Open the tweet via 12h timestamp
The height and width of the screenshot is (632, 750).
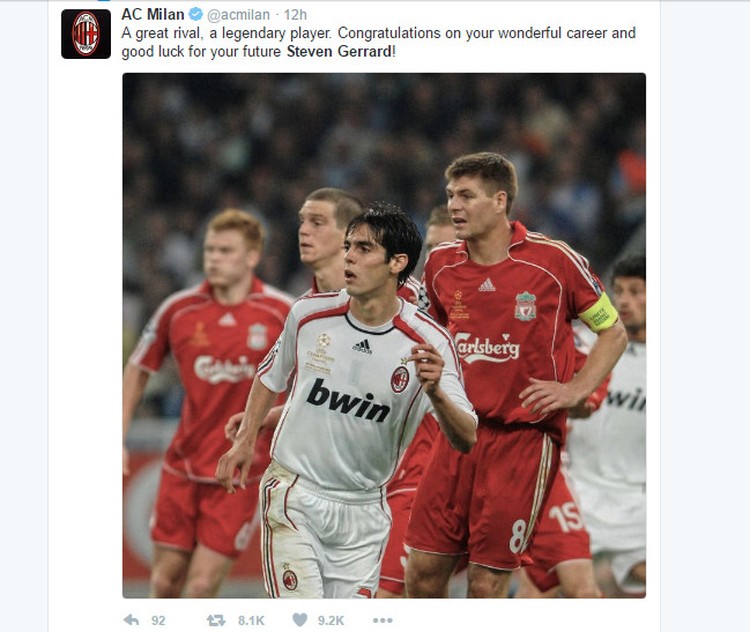(x=295, y=15)
